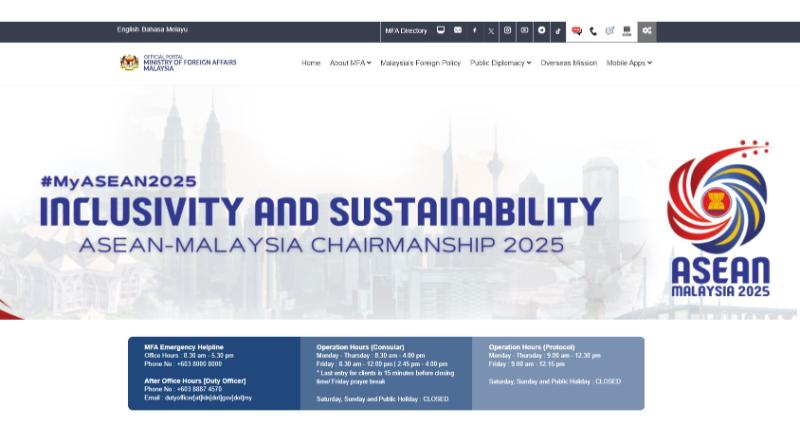Click the feedback form pencil icon
The image size is (800, 445).
[610, 31]
